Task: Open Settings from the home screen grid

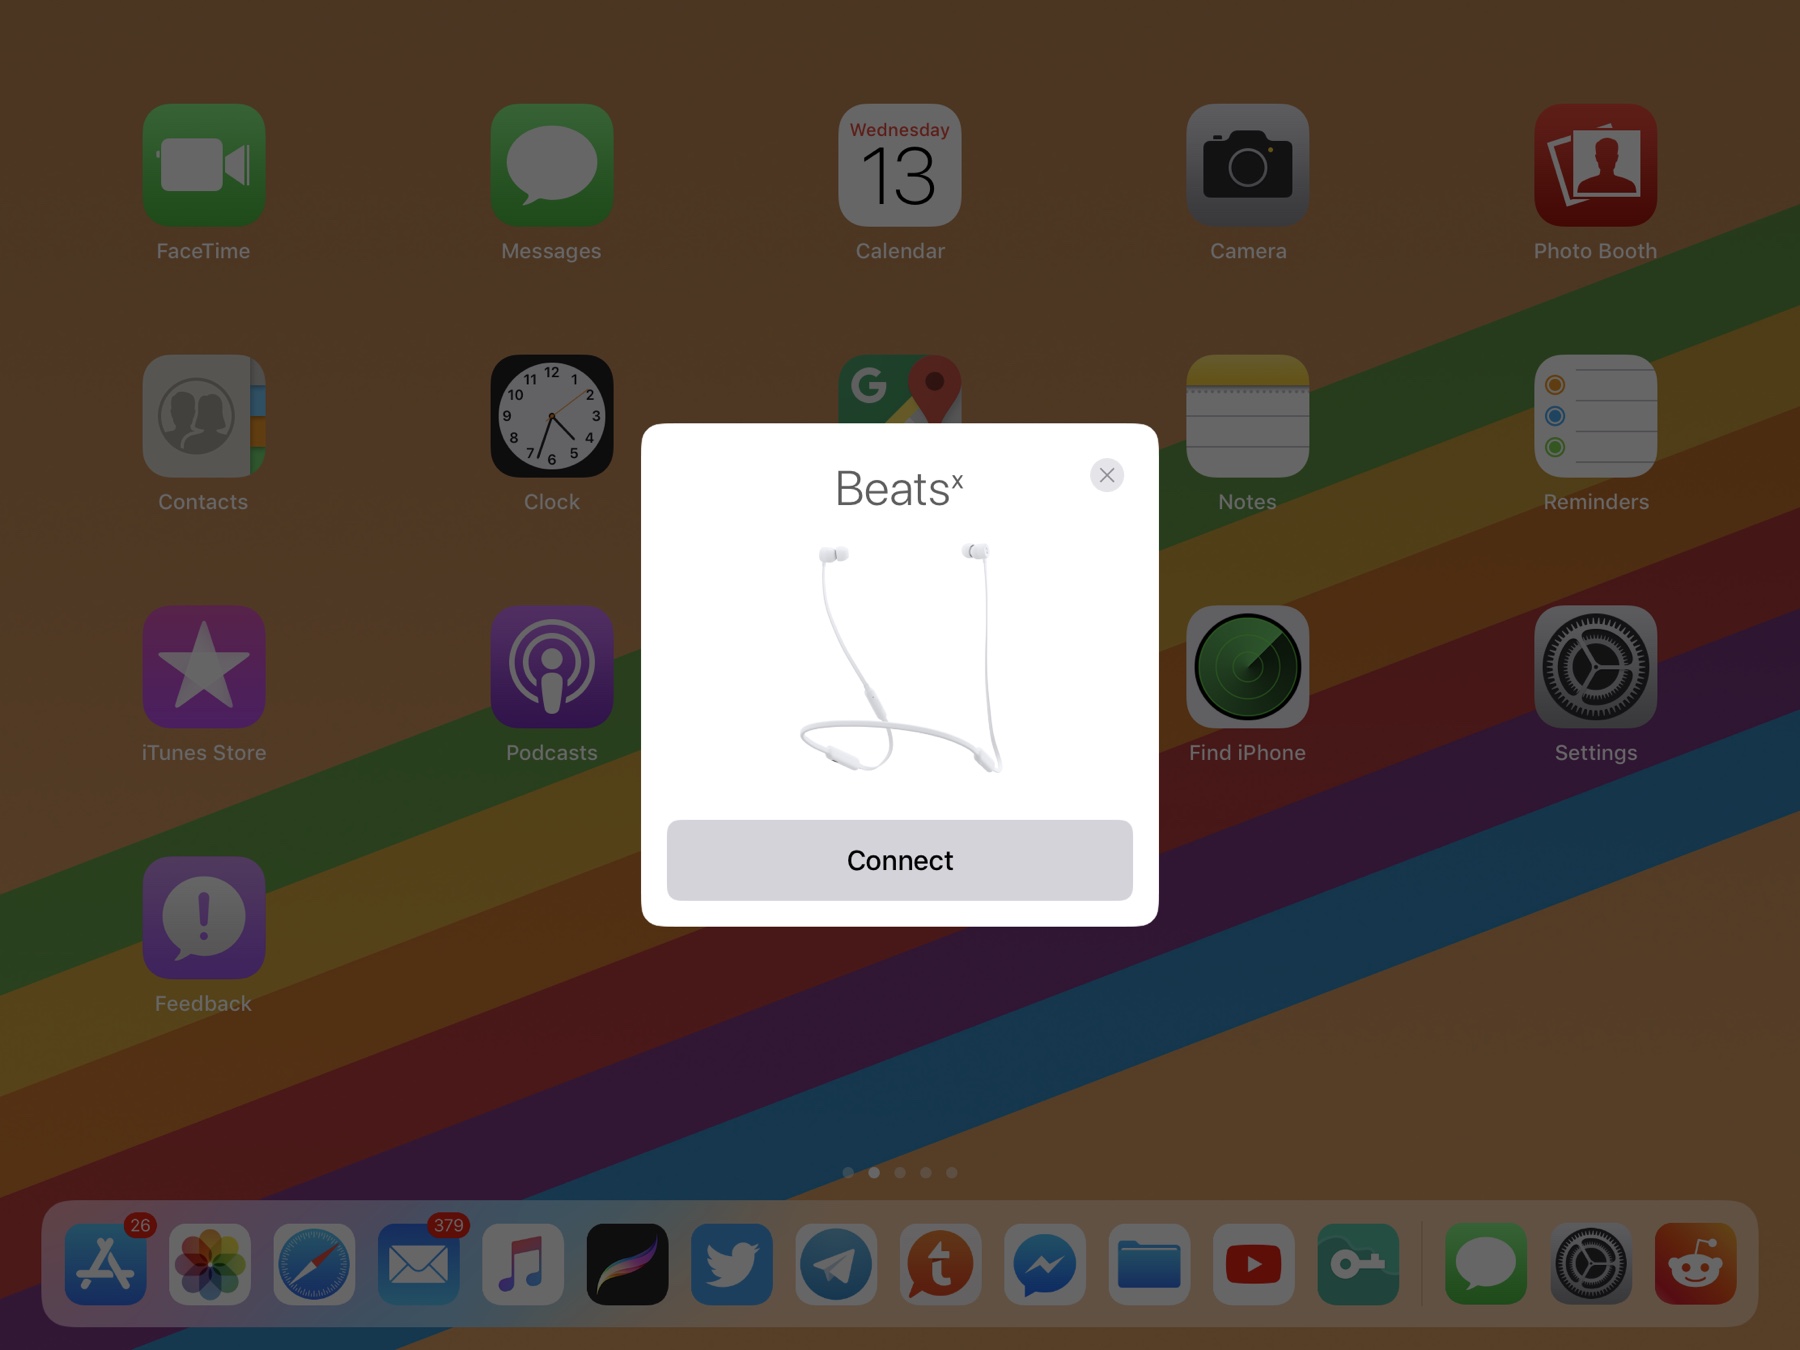Action: pyautogui.click(x=1596, y=667)
